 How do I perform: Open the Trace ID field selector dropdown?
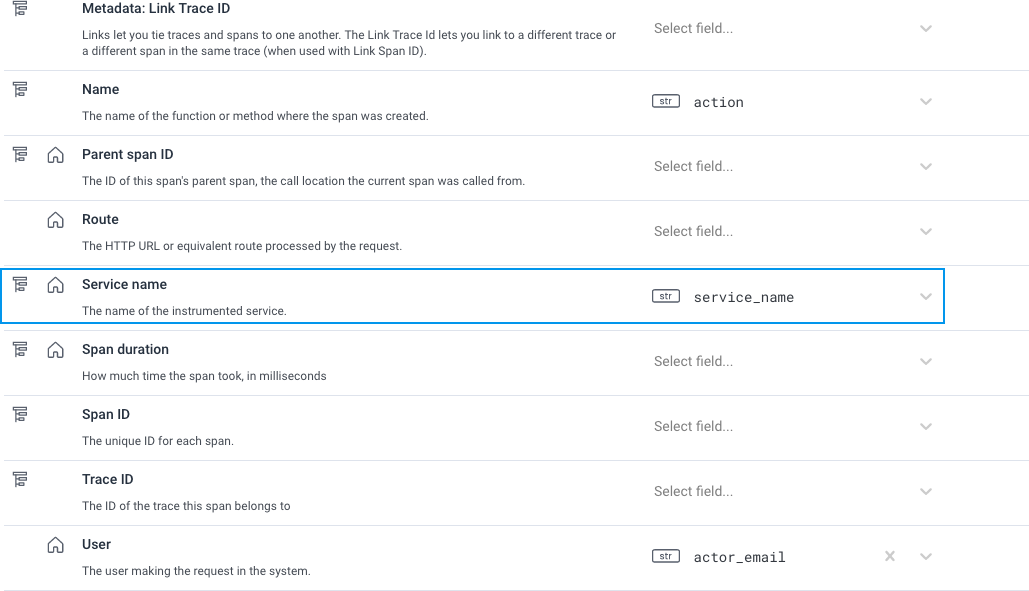pos(926,491)
